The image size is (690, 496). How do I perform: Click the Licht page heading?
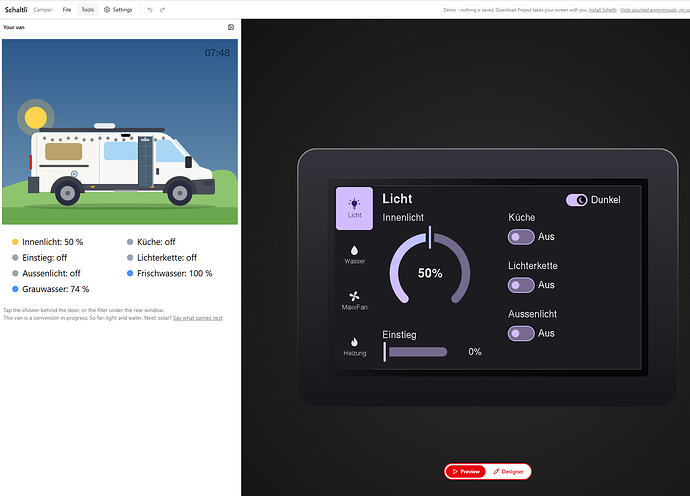point(397,199)
